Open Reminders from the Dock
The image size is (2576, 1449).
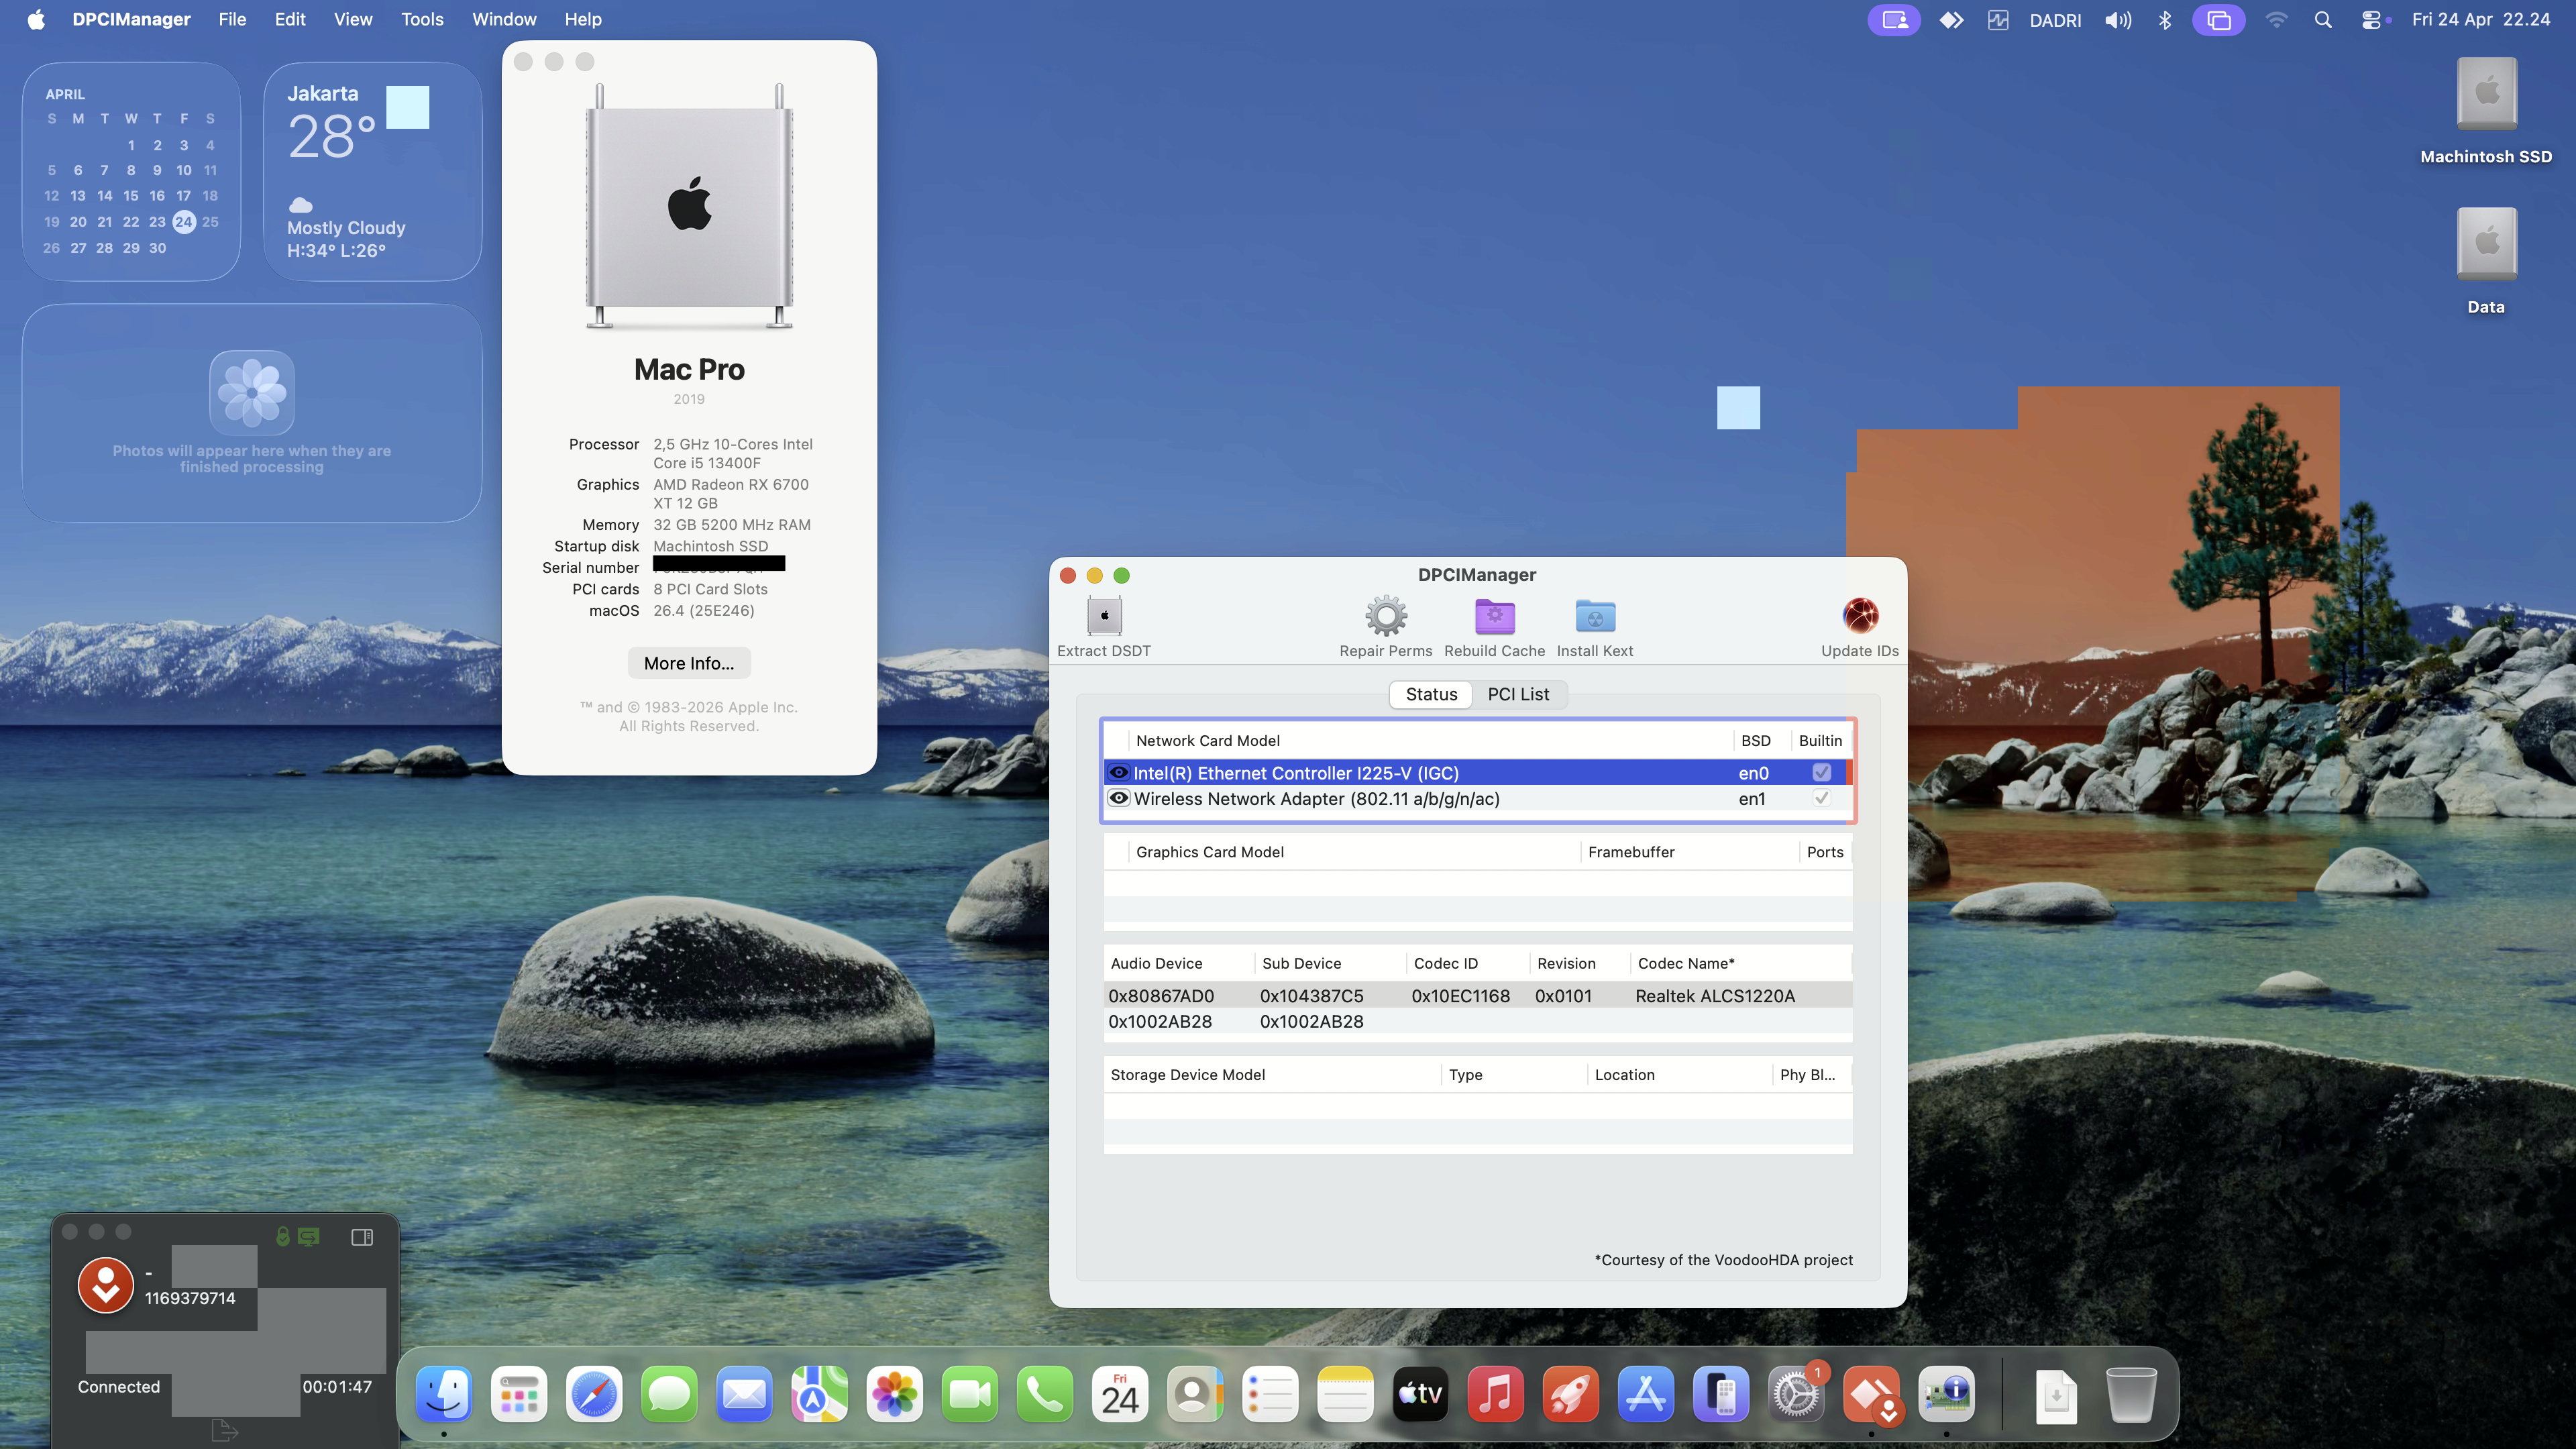pyautogui.click(x=1270, y=1394)
